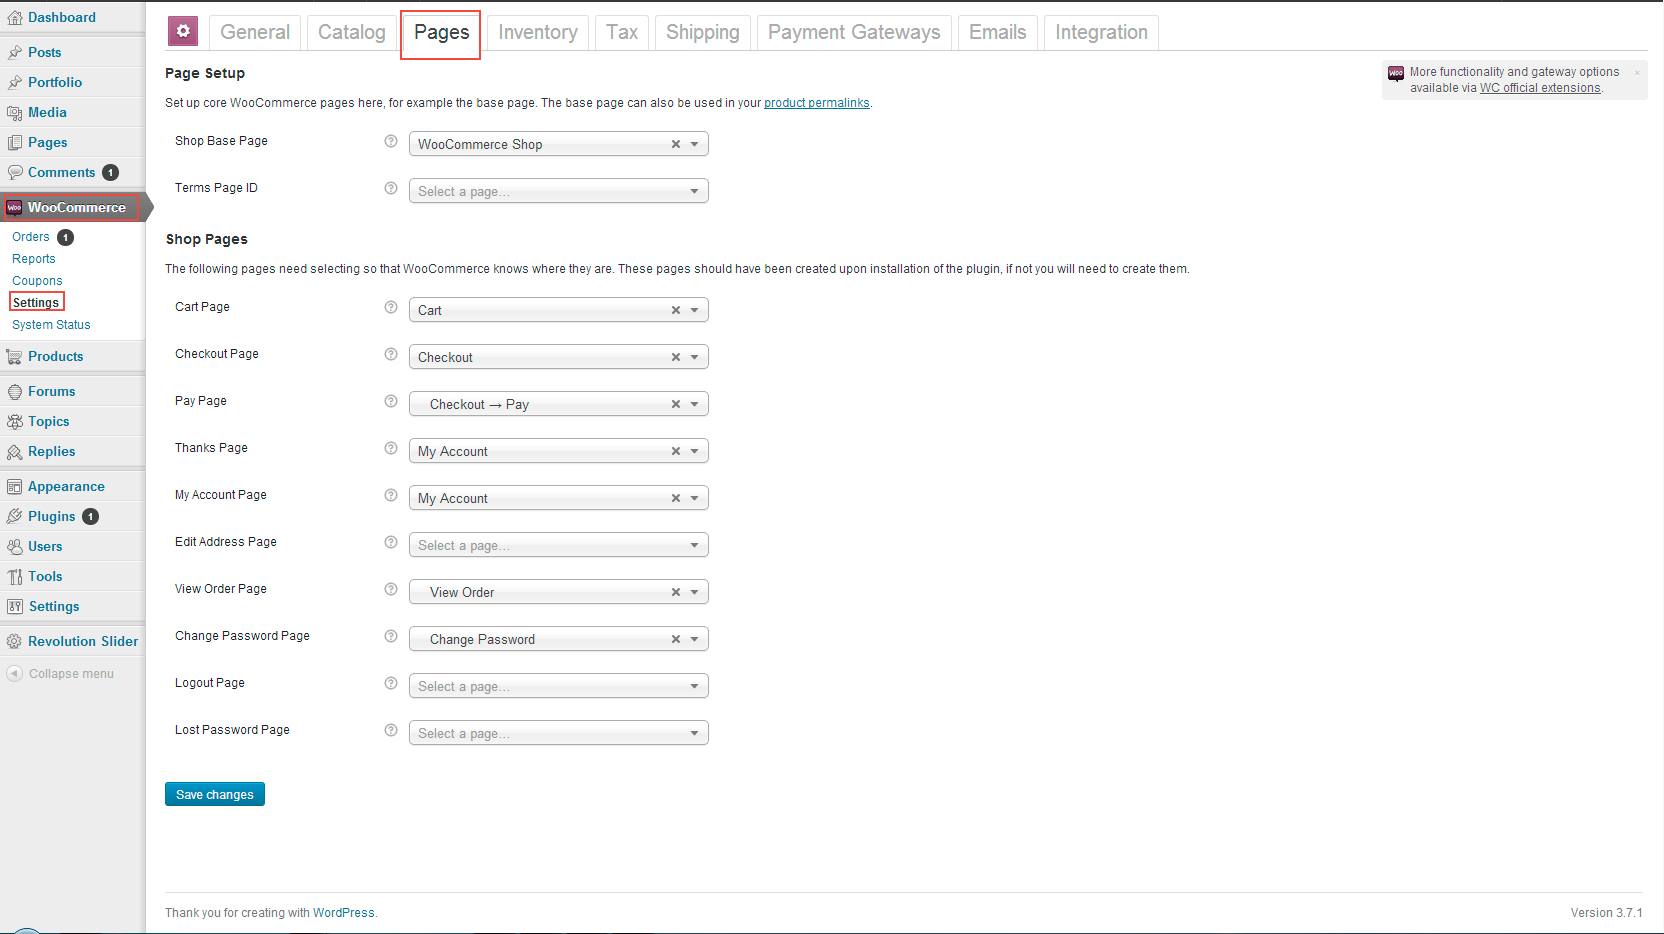Switch to the Shipping tab

point(703,32)
